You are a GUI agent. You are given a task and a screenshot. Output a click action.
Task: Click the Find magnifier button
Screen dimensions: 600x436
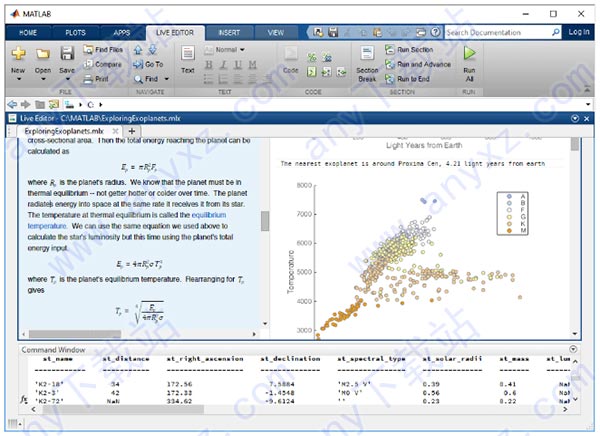tap(146, 79)
